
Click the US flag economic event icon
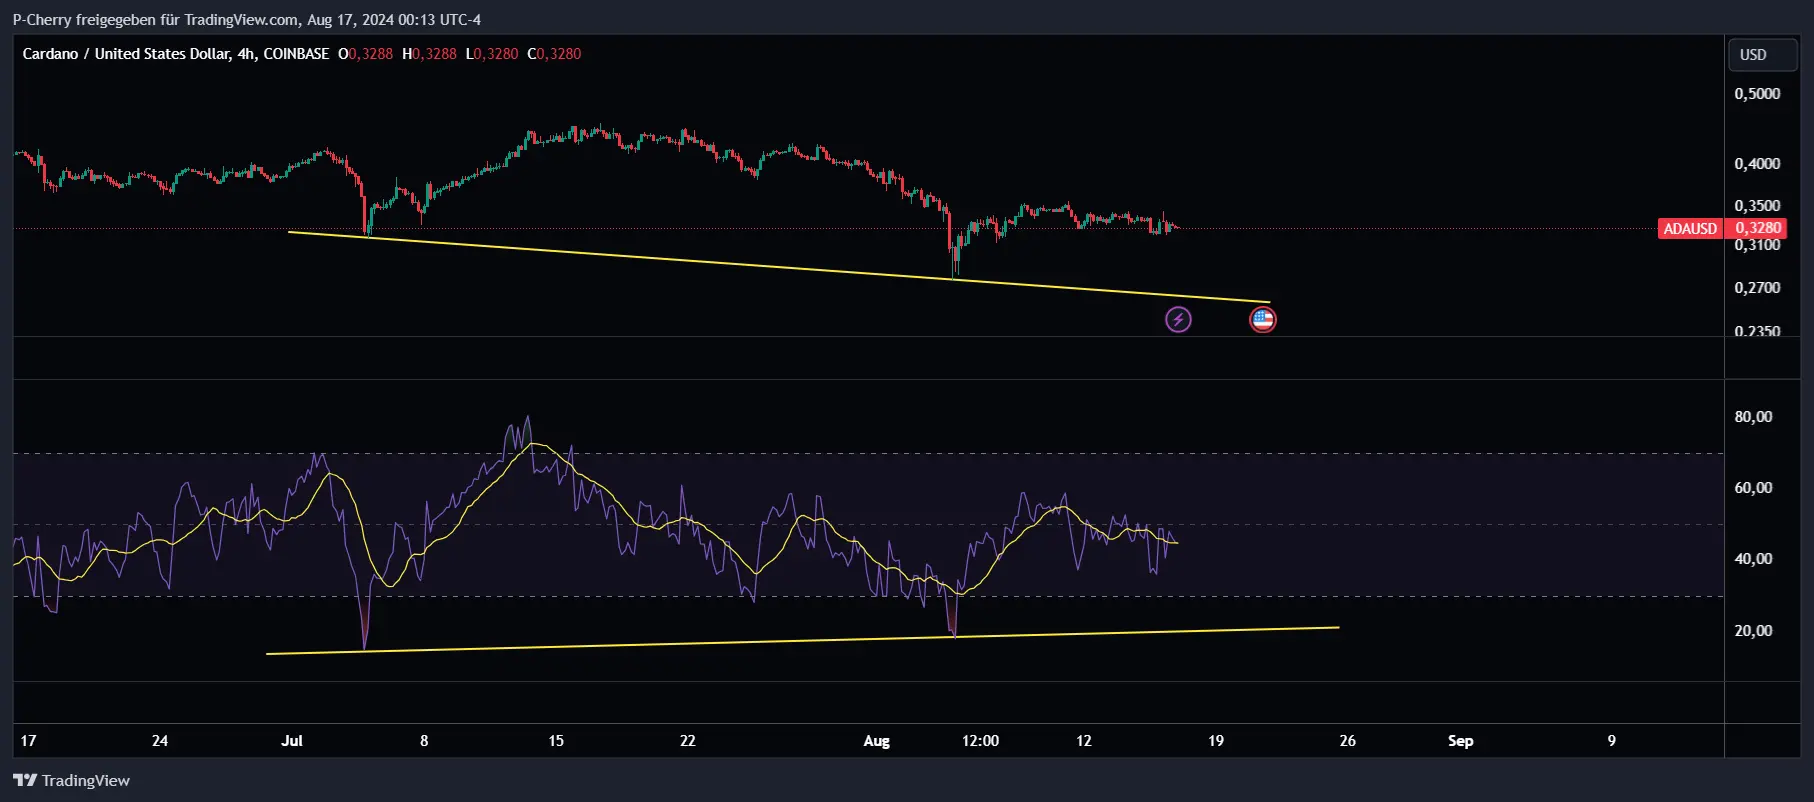(x=1263, y=319)
